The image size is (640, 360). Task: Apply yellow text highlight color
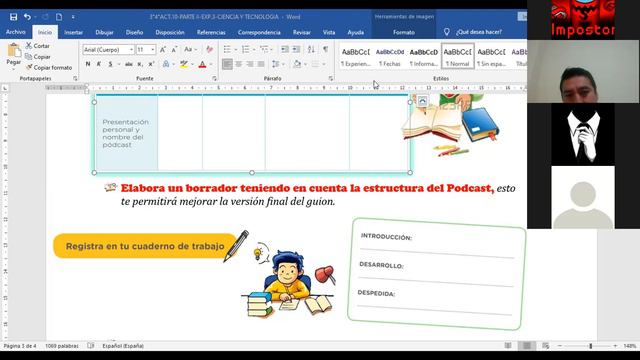[184, 64]
